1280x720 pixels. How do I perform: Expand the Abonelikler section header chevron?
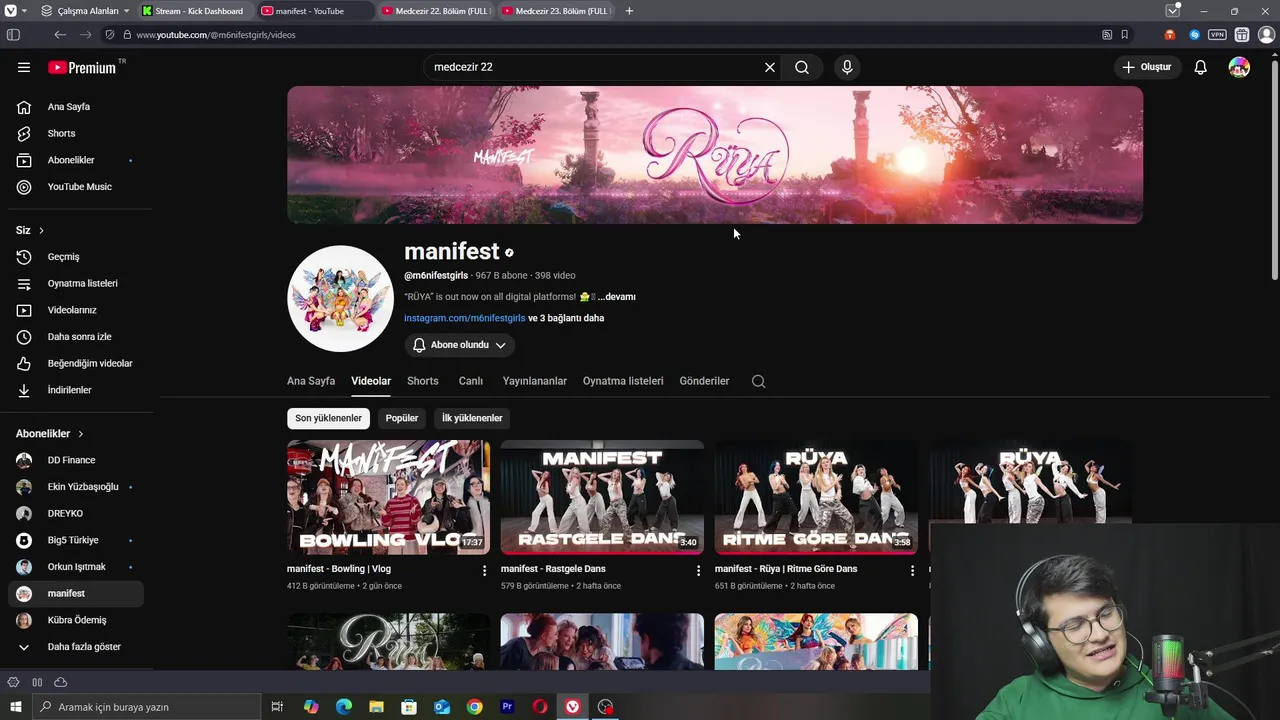[x=81, y=434]
